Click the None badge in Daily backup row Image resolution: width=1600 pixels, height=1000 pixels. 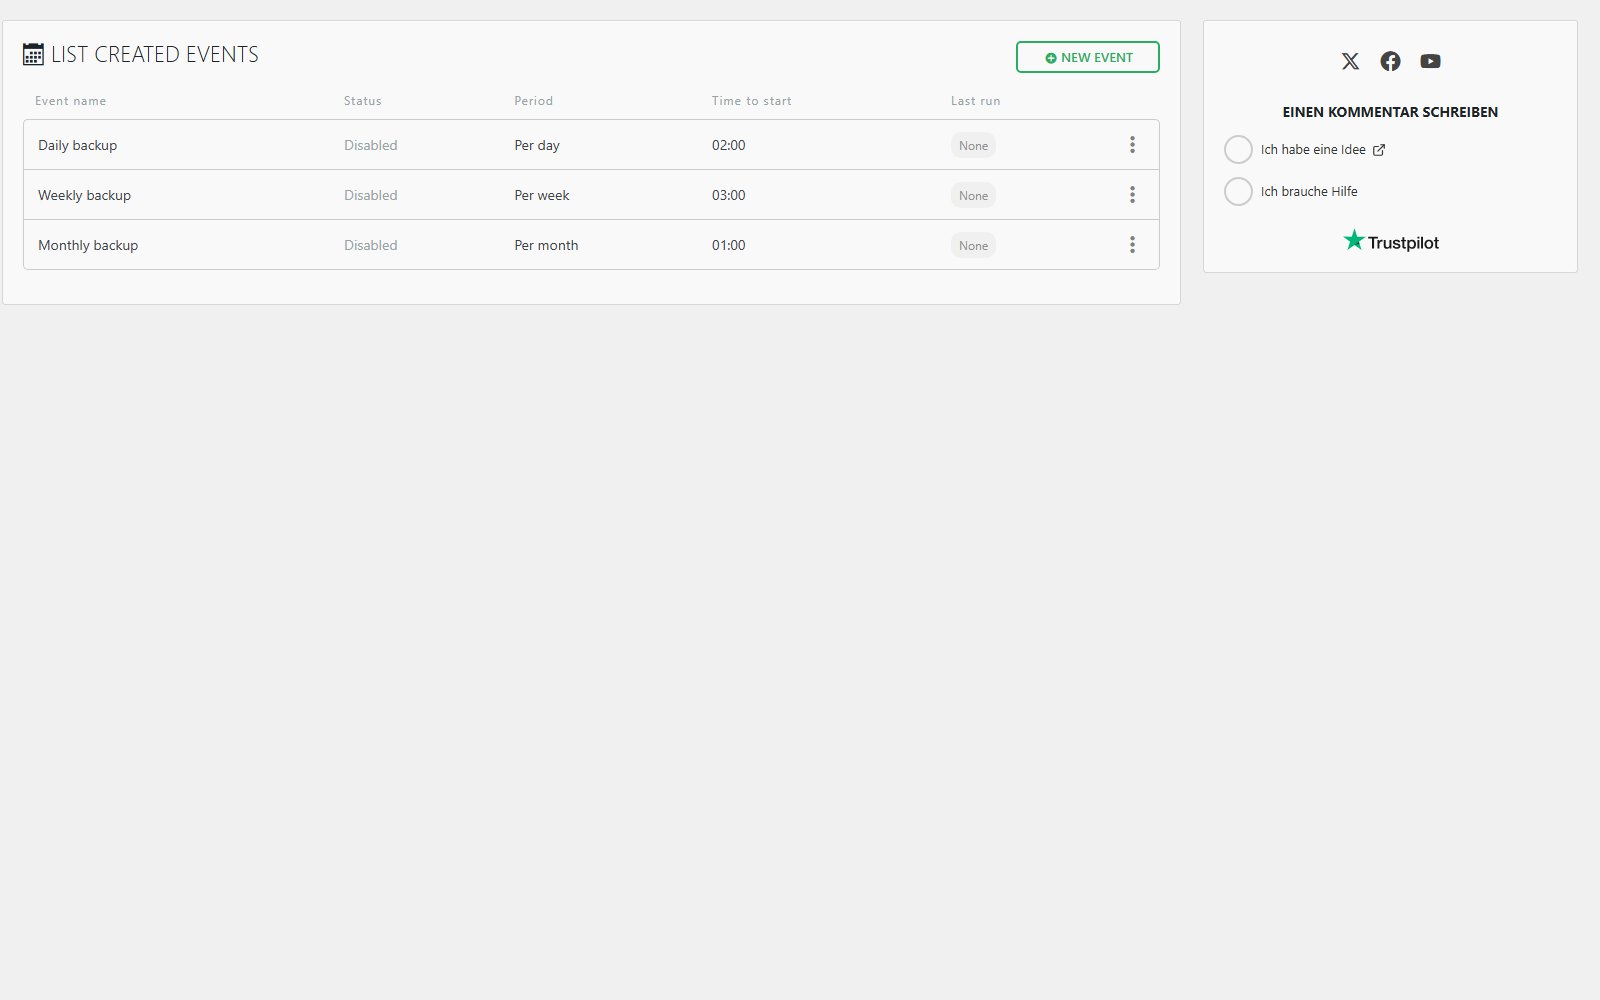(973, 145)
